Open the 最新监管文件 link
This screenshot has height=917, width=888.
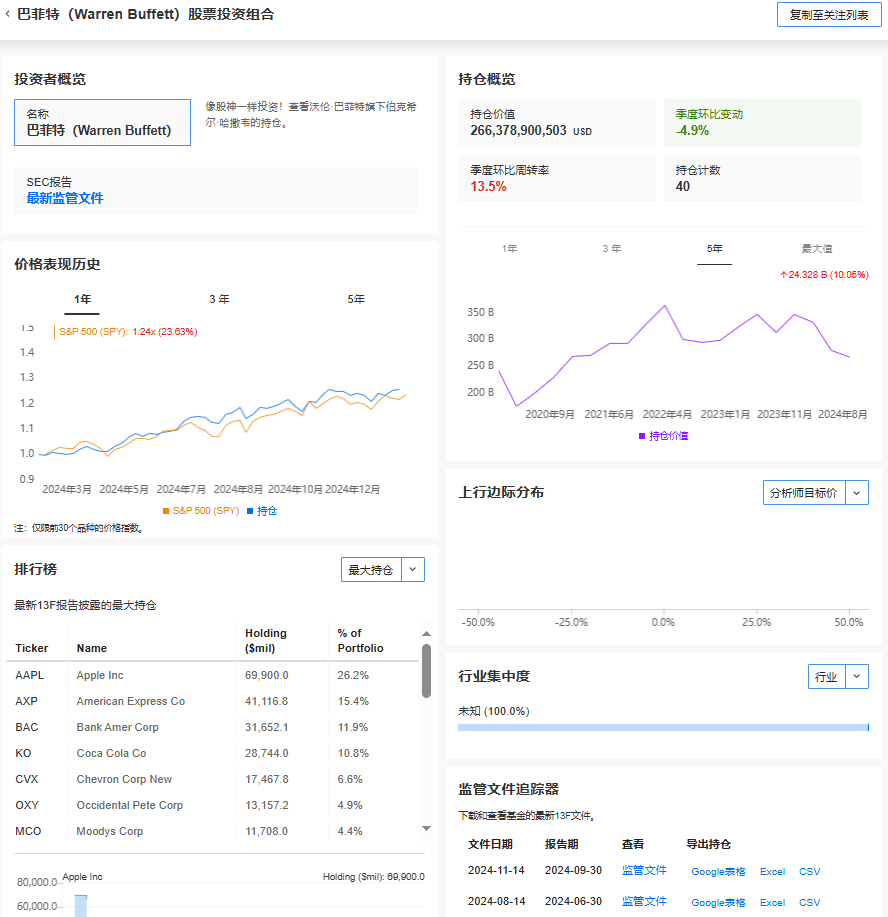pyautogui.click(x=65, y=198)
